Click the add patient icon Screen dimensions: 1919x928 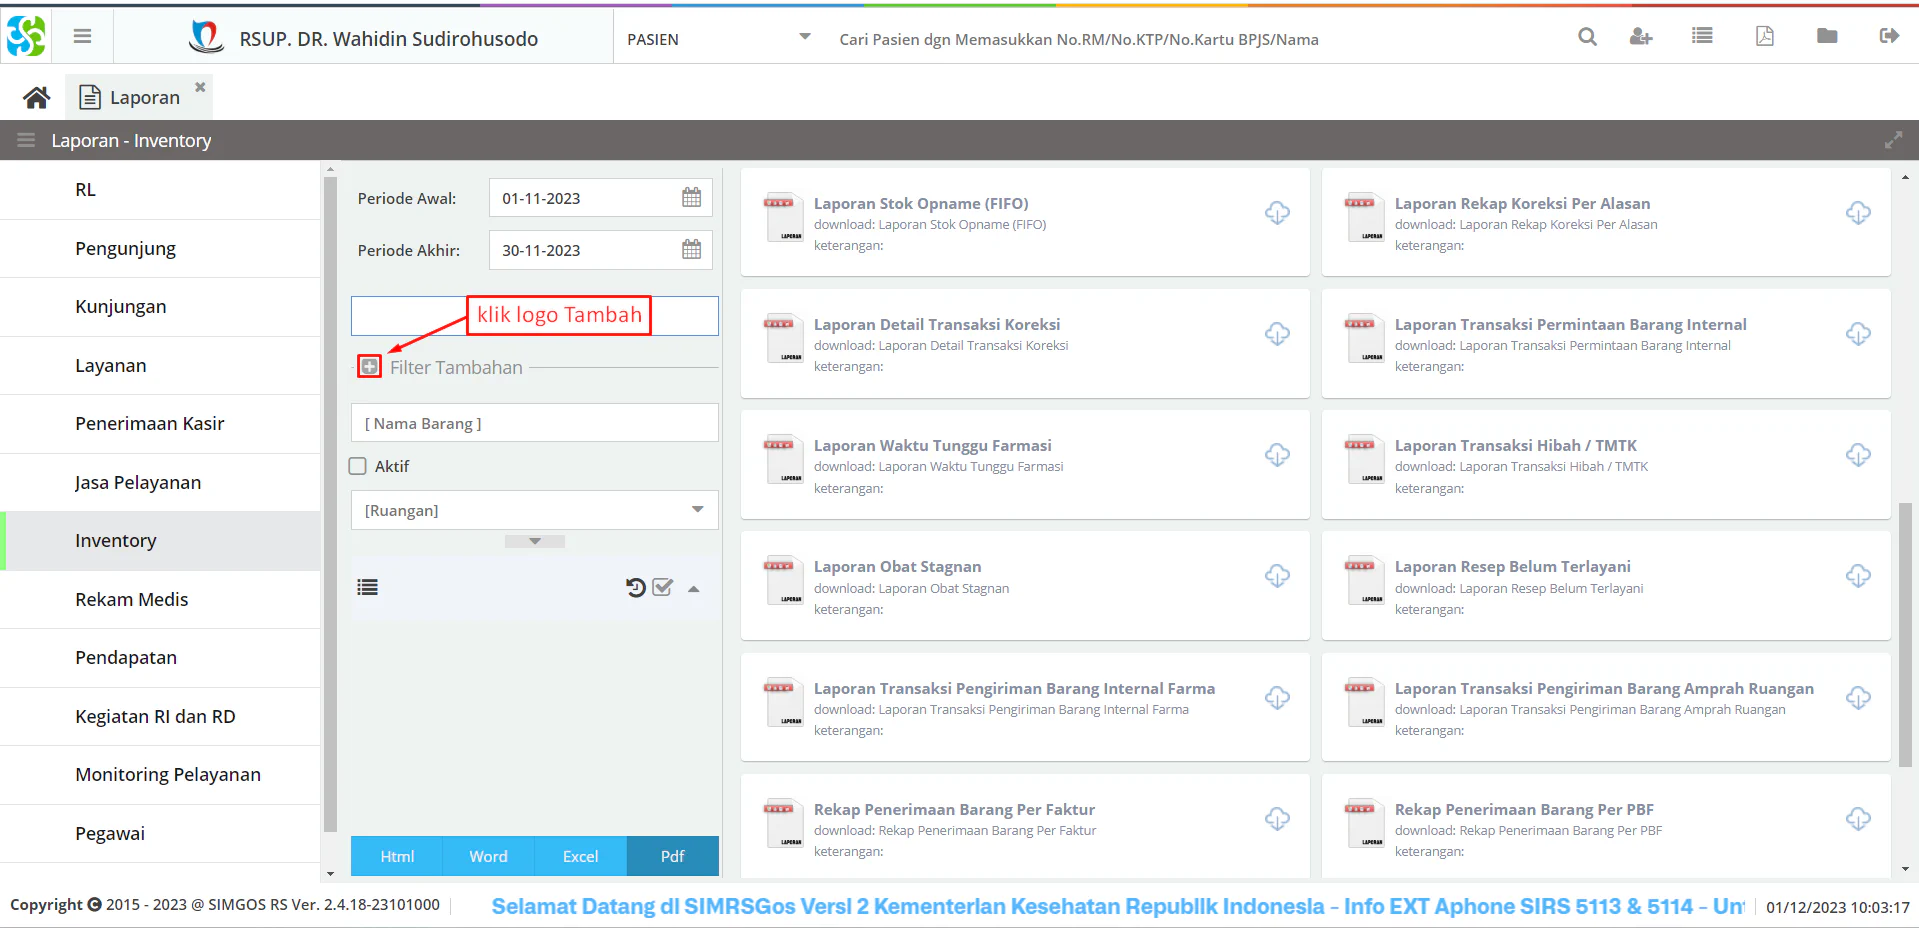coord(1641,37)
